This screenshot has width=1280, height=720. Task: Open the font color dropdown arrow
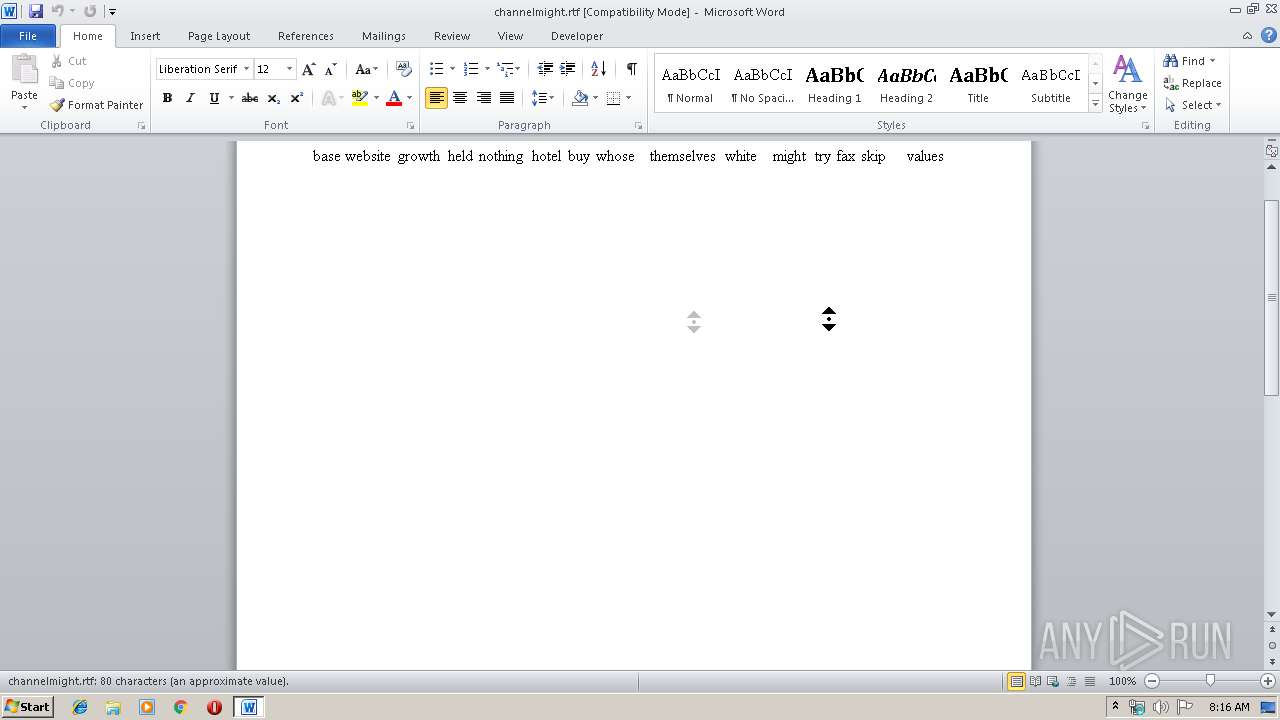411,98
